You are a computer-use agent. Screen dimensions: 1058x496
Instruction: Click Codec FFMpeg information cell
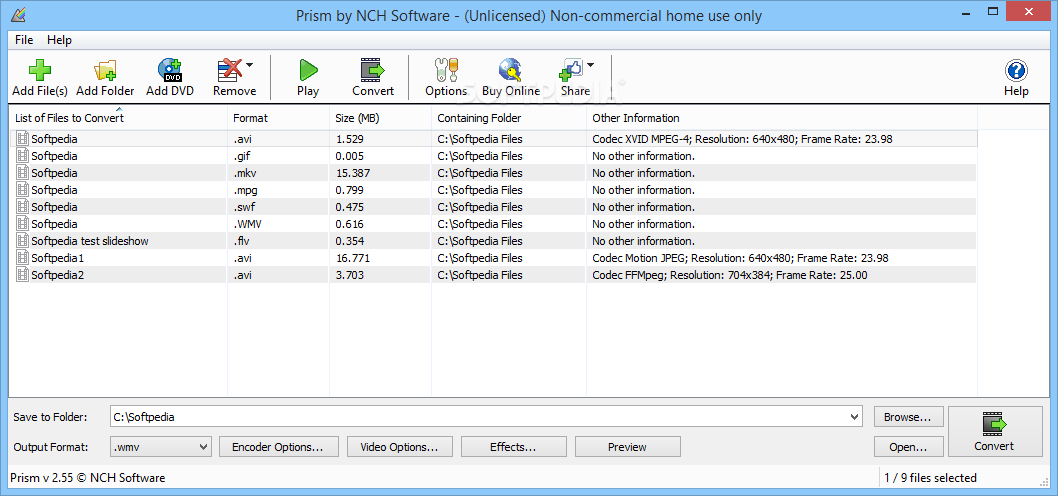[730, 275]
